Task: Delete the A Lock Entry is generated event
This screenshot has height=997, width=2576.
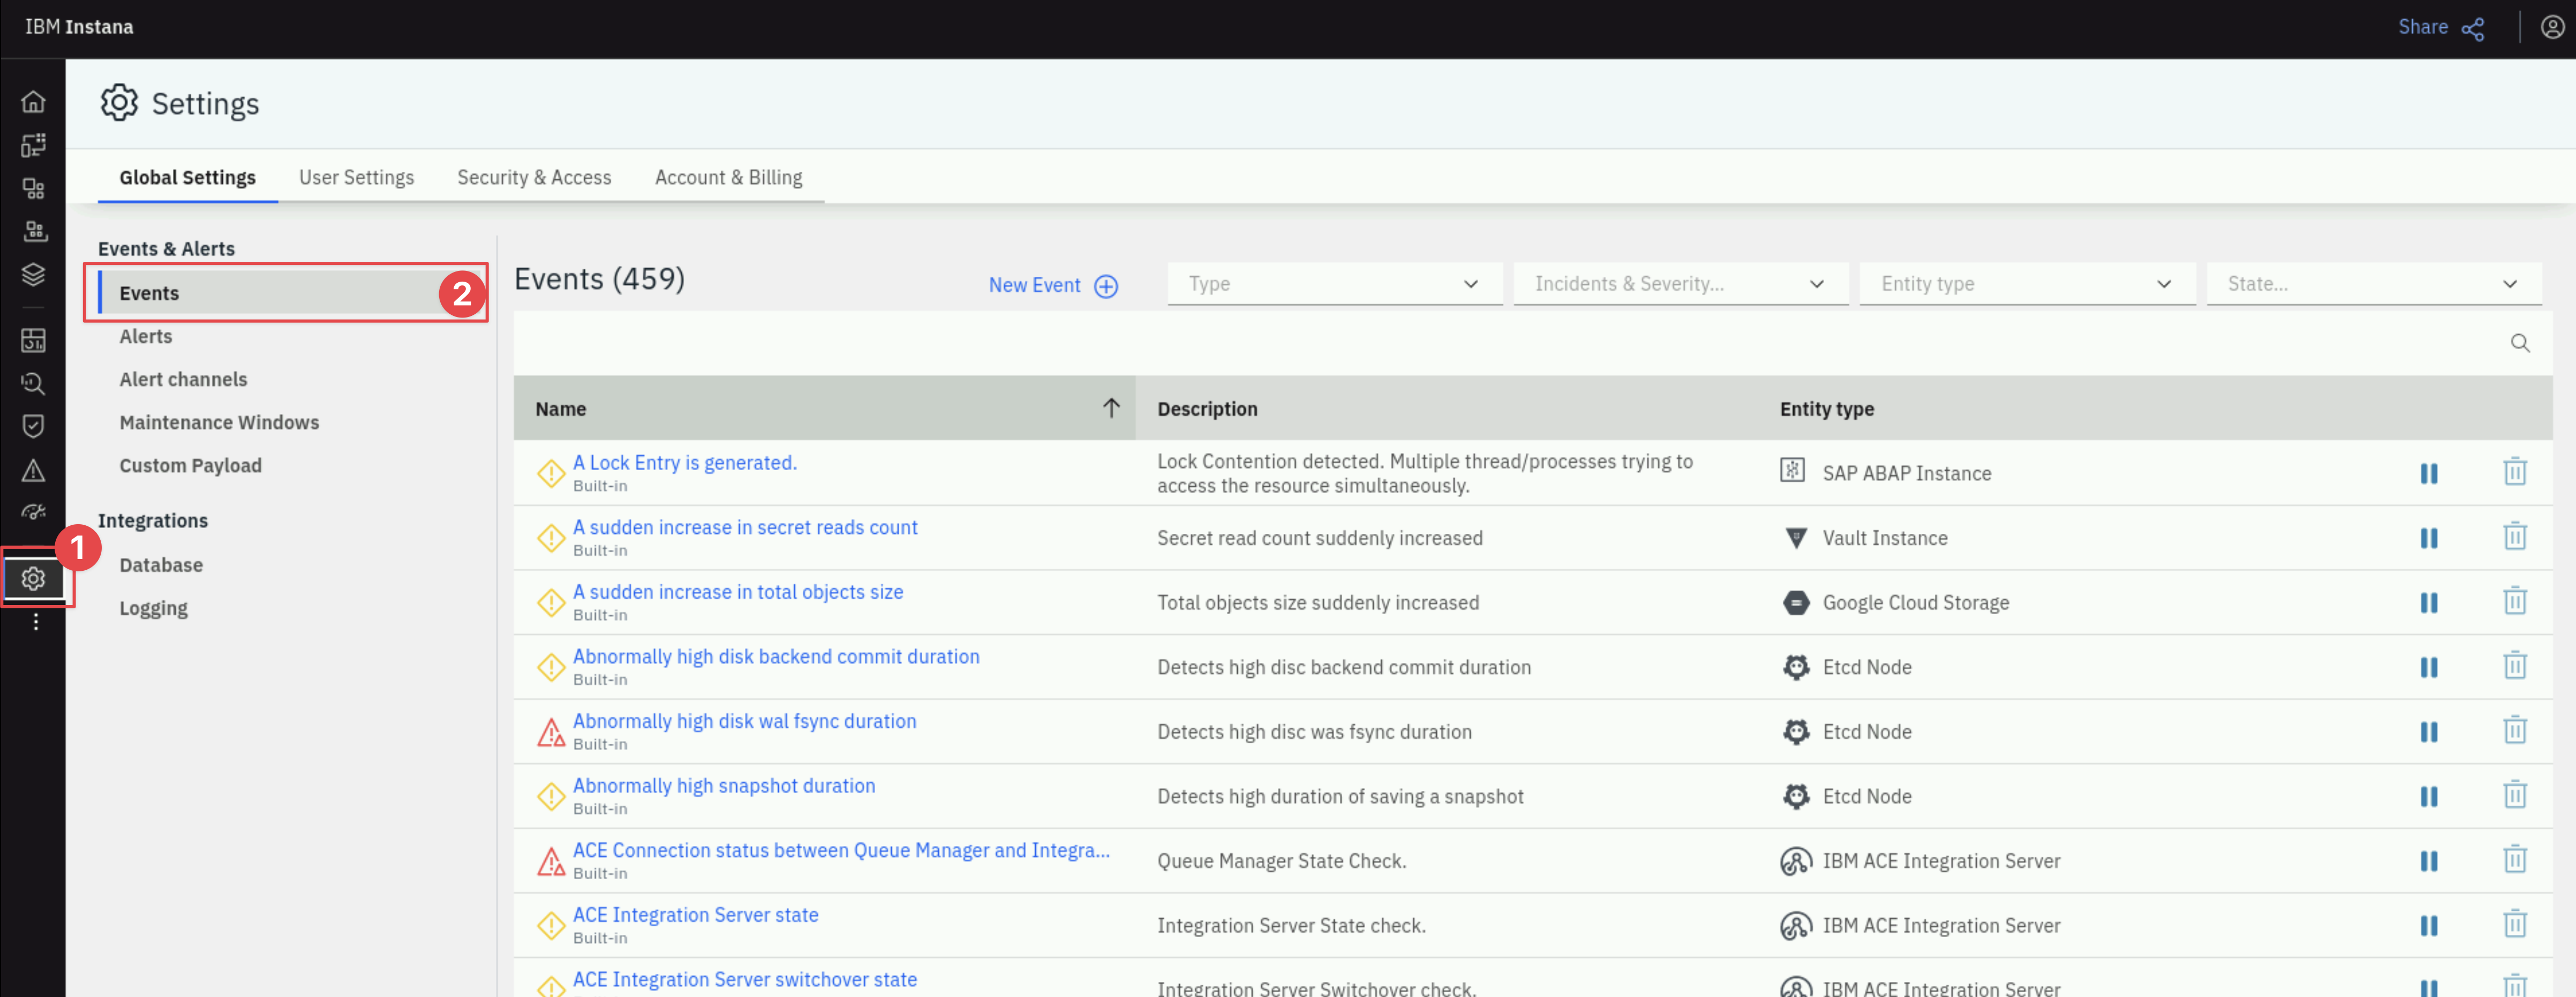Action: click(x=2514, y=472)
